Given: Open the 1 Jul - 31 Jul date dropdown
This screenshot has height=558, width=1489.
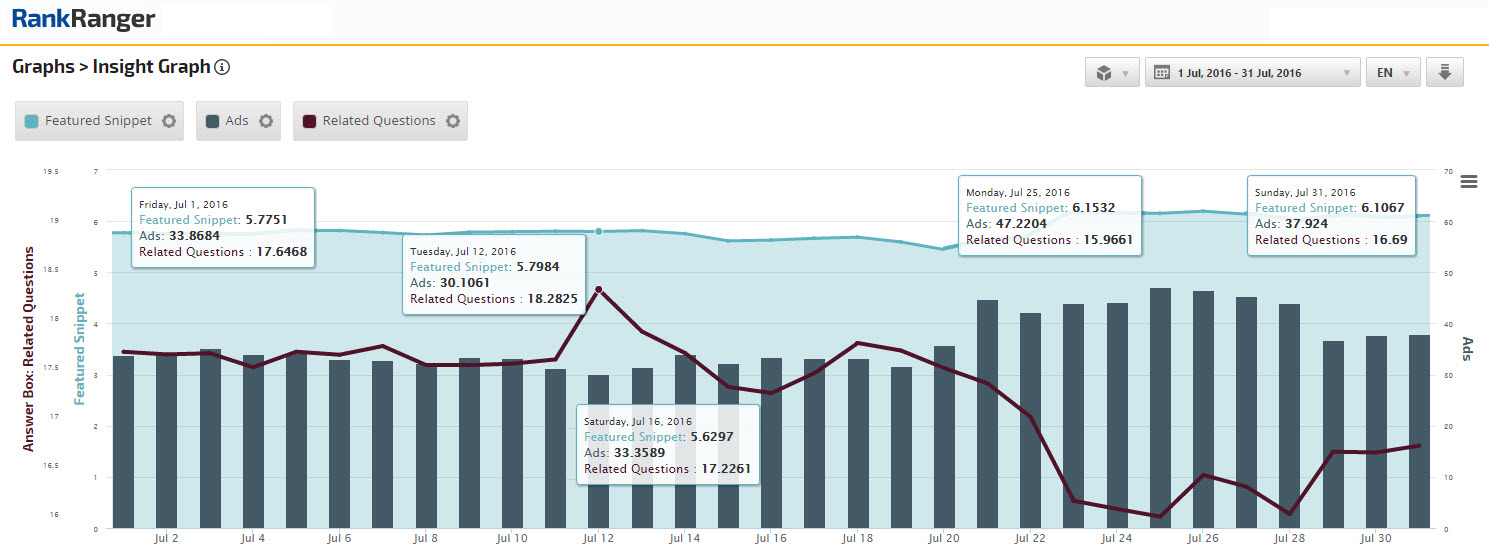Looking at the screenshot, I should (1252, 73).
